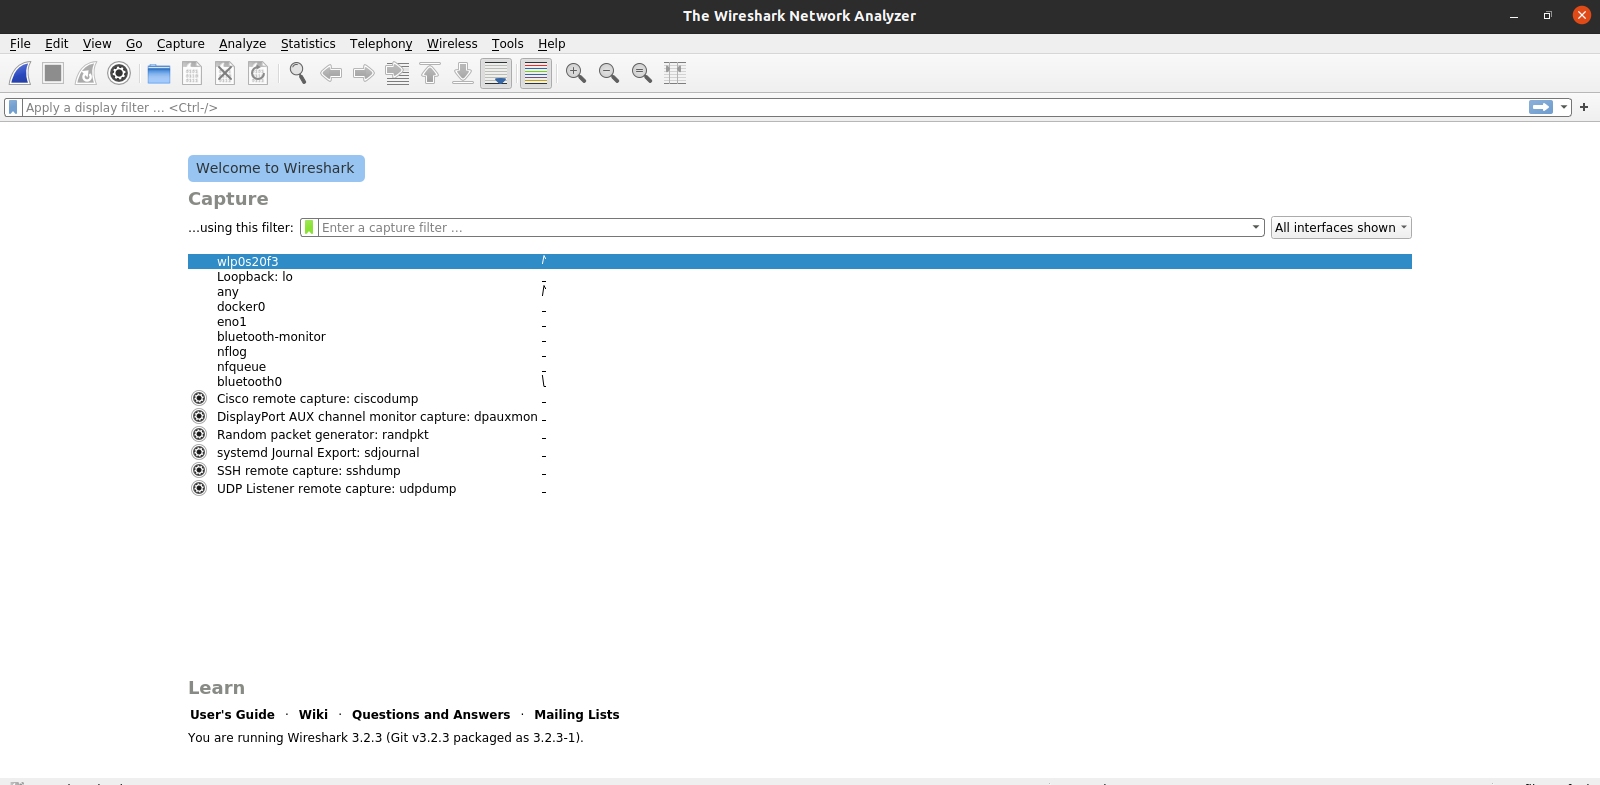Select the nflog interface

(800, 352)
